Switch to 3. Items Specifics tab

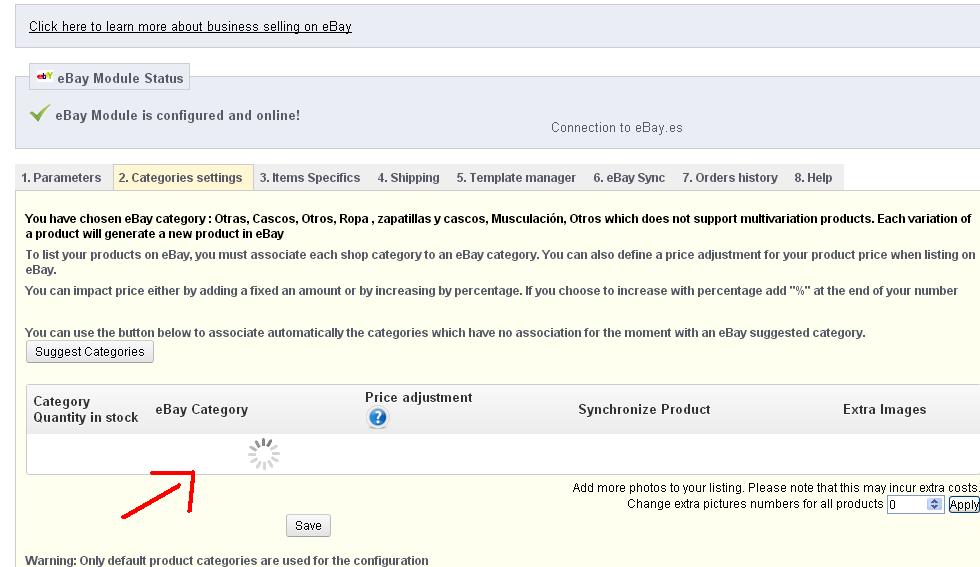point(309,178)
